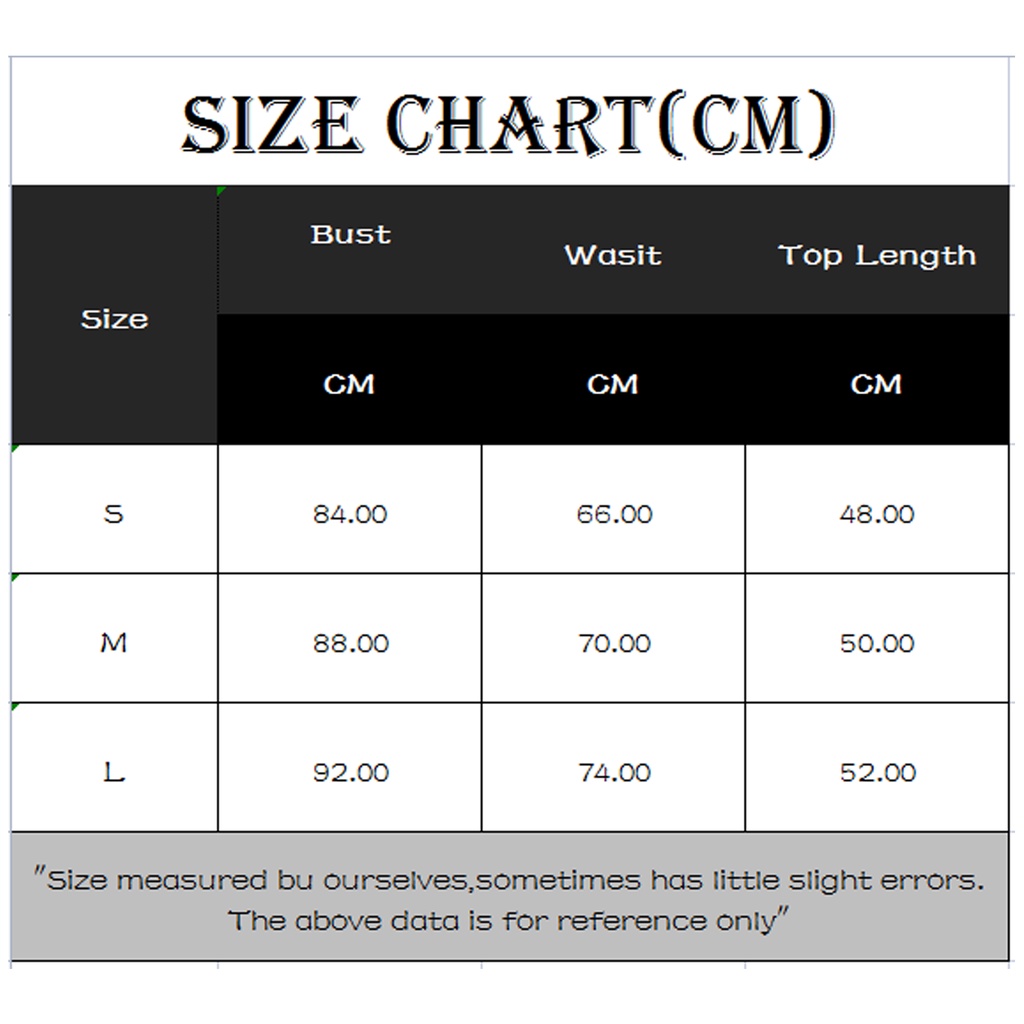Select the Bust column header
Viewport: 1024px width, 1024px height.
coord(350,236)
